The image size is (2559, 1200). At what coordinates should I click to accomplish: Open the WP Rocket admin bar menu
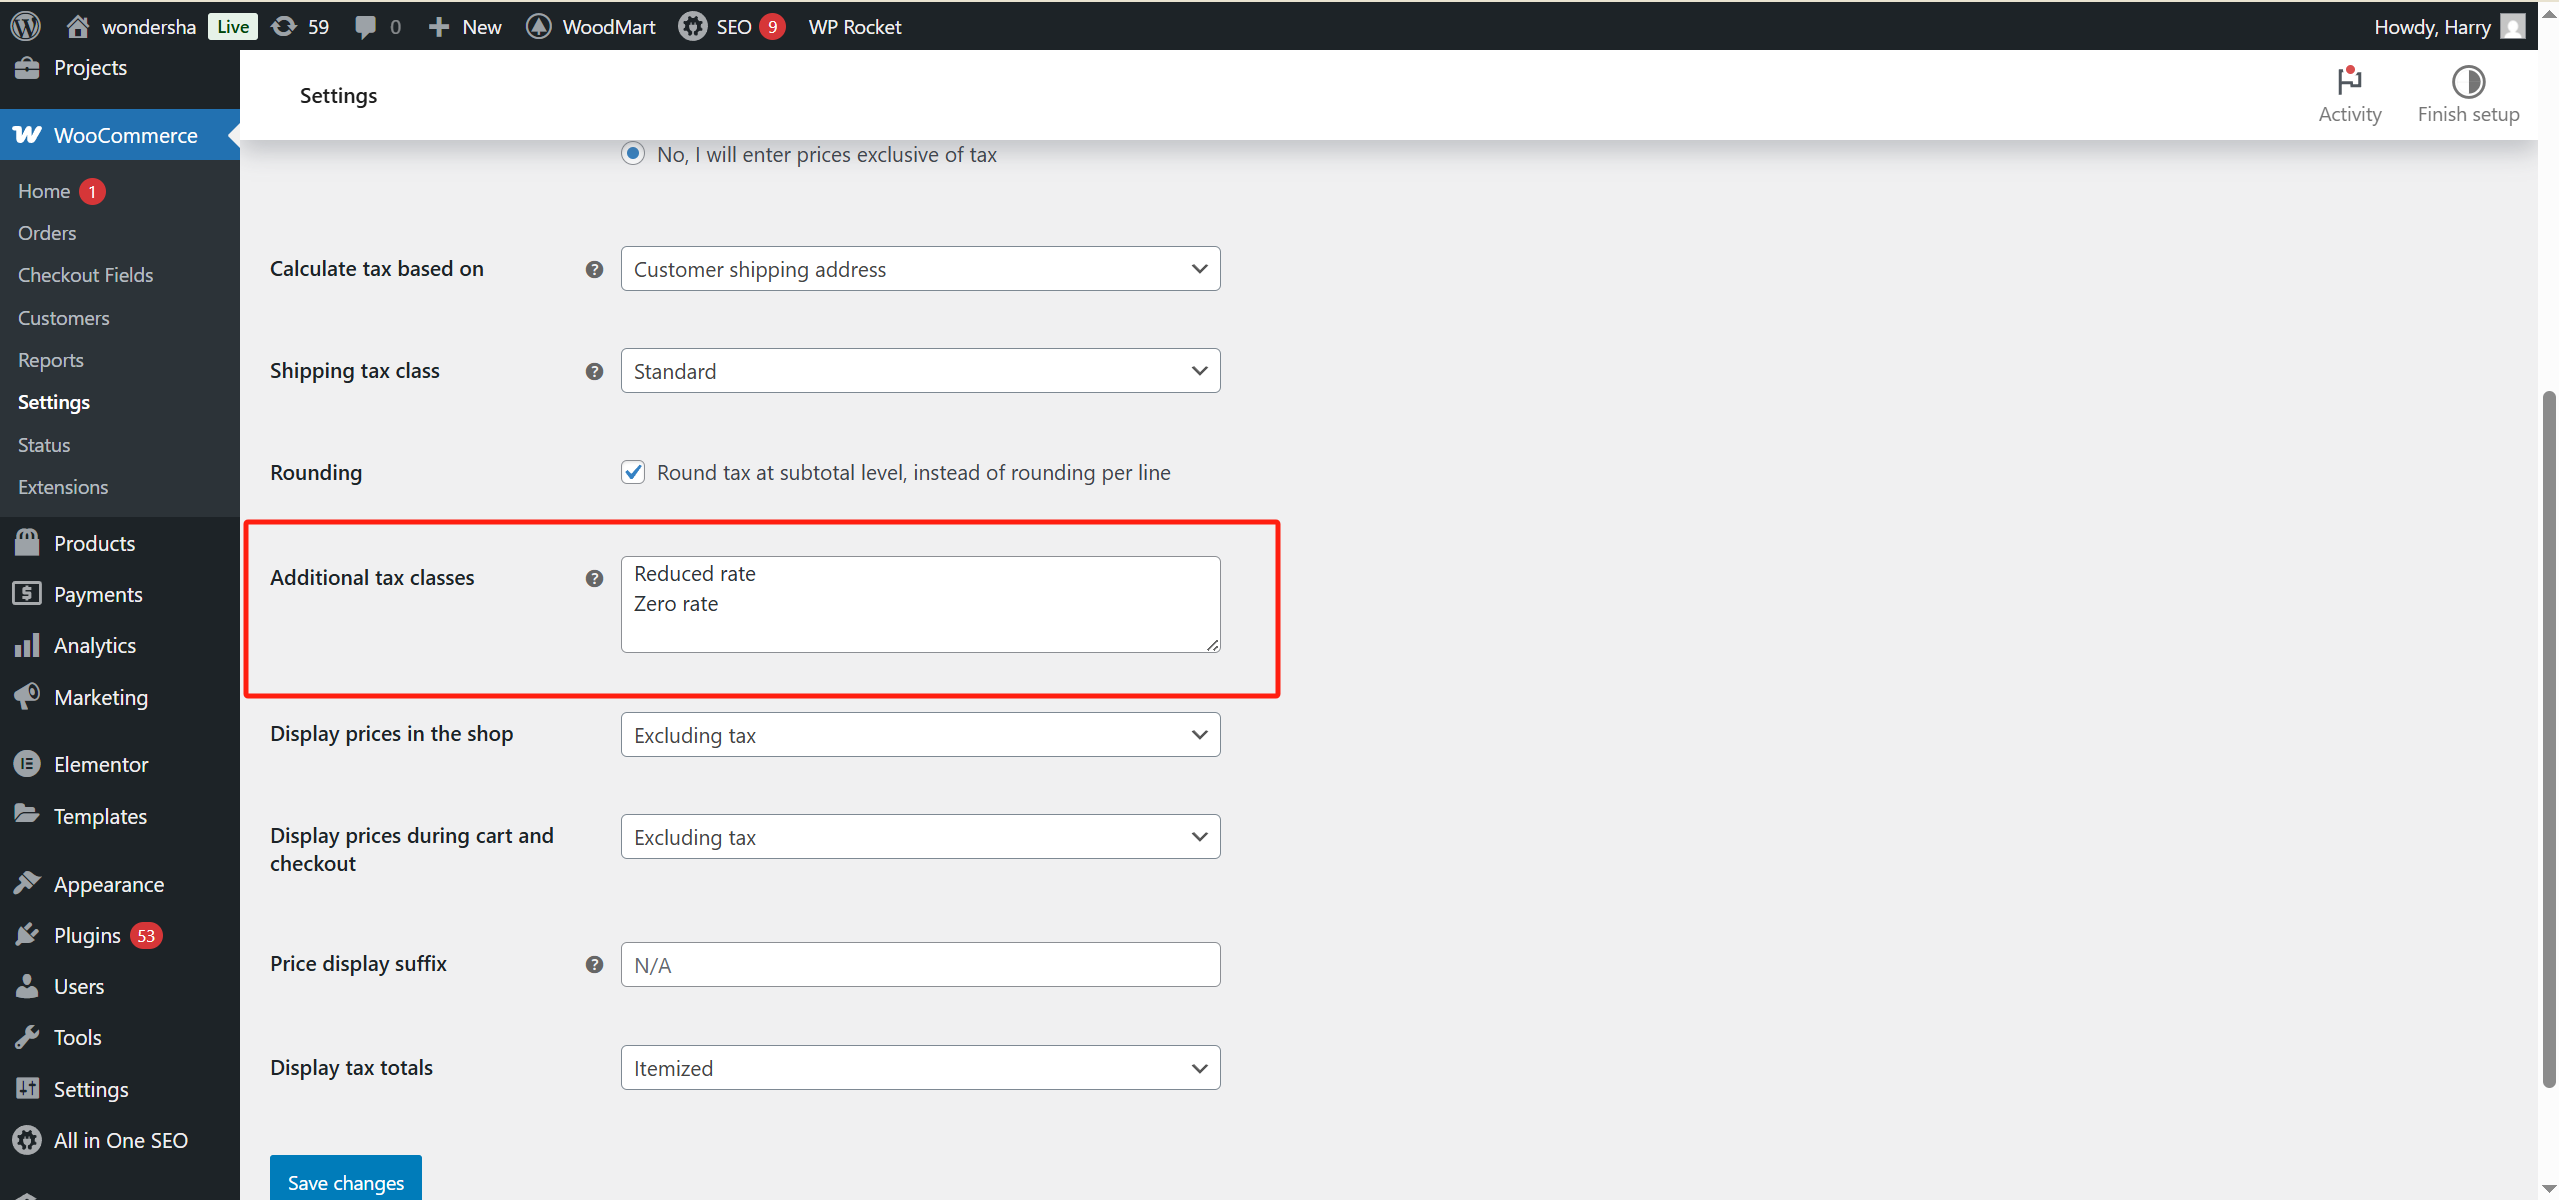pos(854,26)
